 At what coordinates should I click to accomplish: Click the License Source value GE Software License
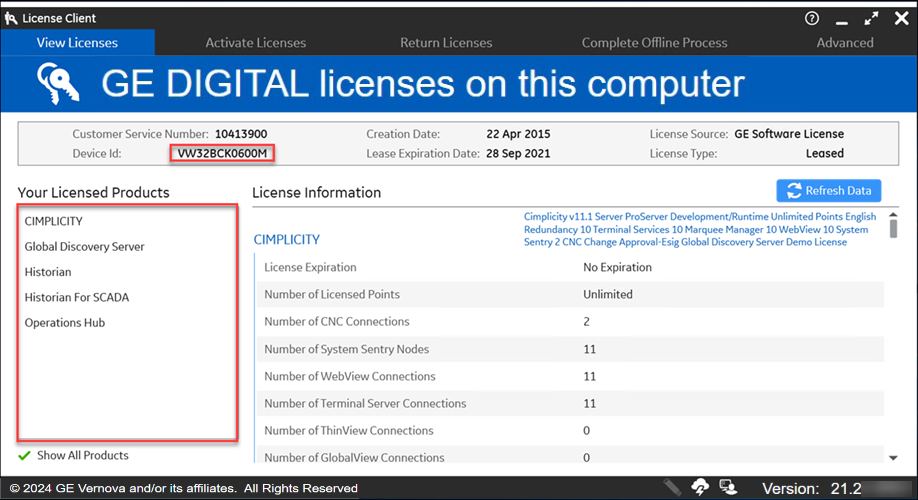(789, 134)
